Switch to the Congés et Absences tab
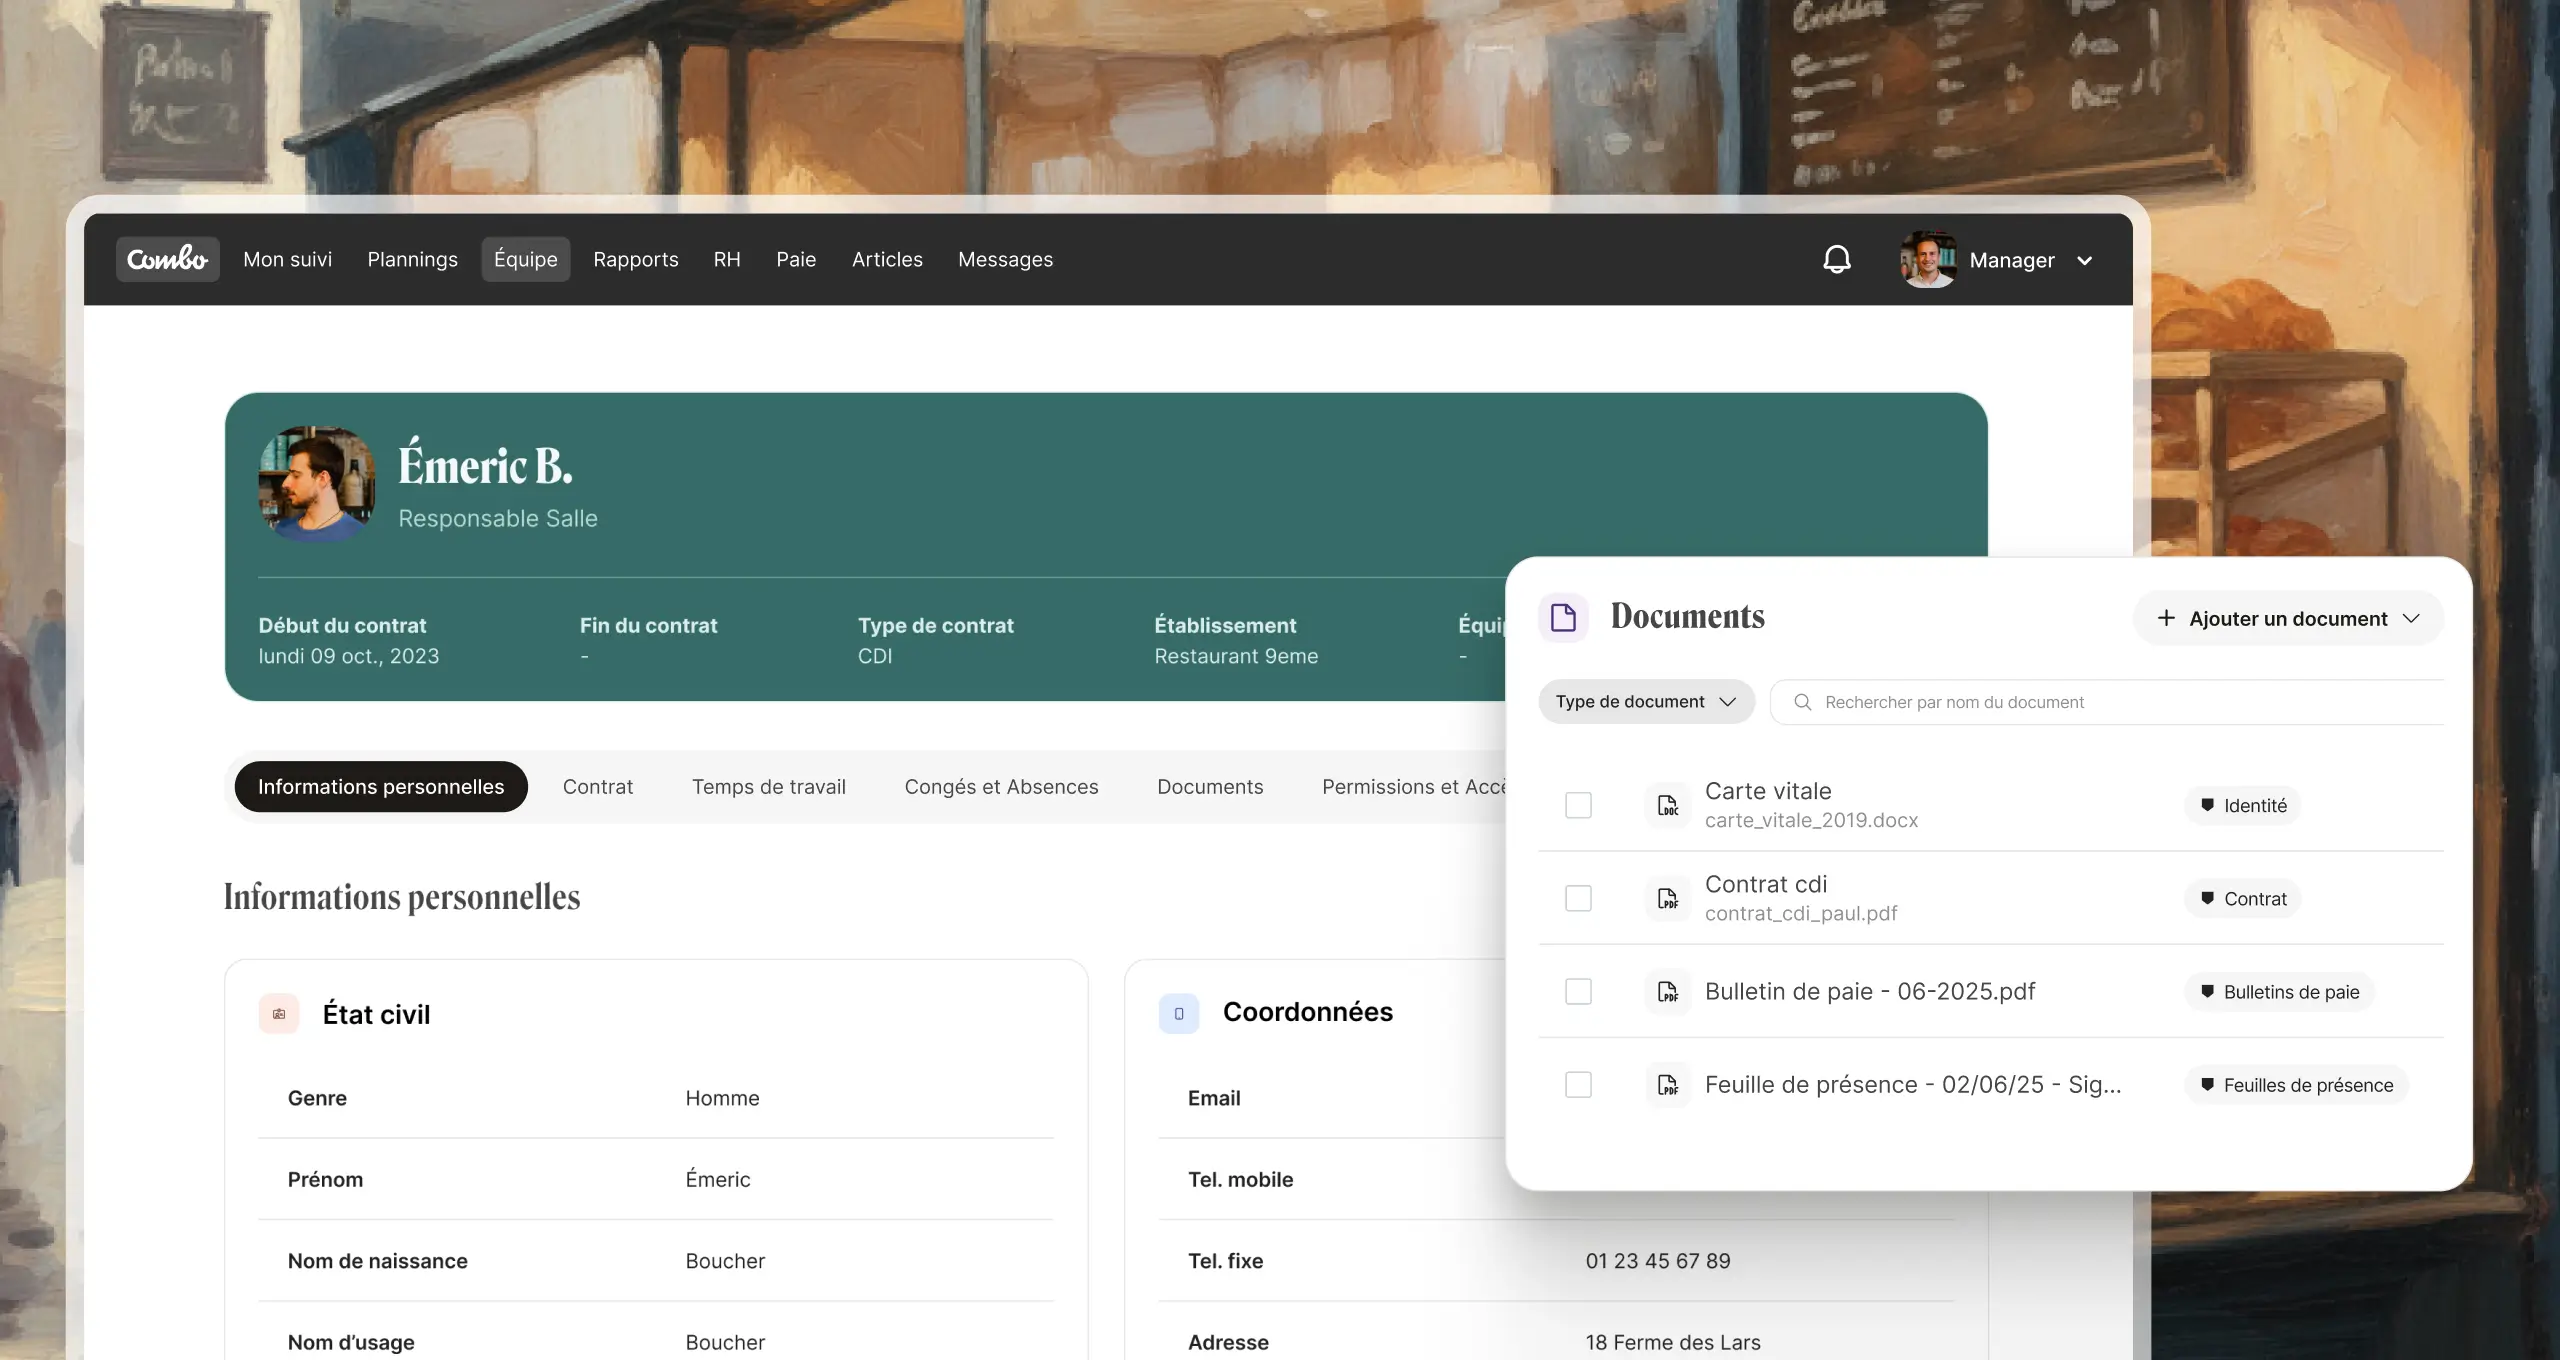Screen dimensions: 2560x1360 pyautogui.click(x=1001, y=787)
